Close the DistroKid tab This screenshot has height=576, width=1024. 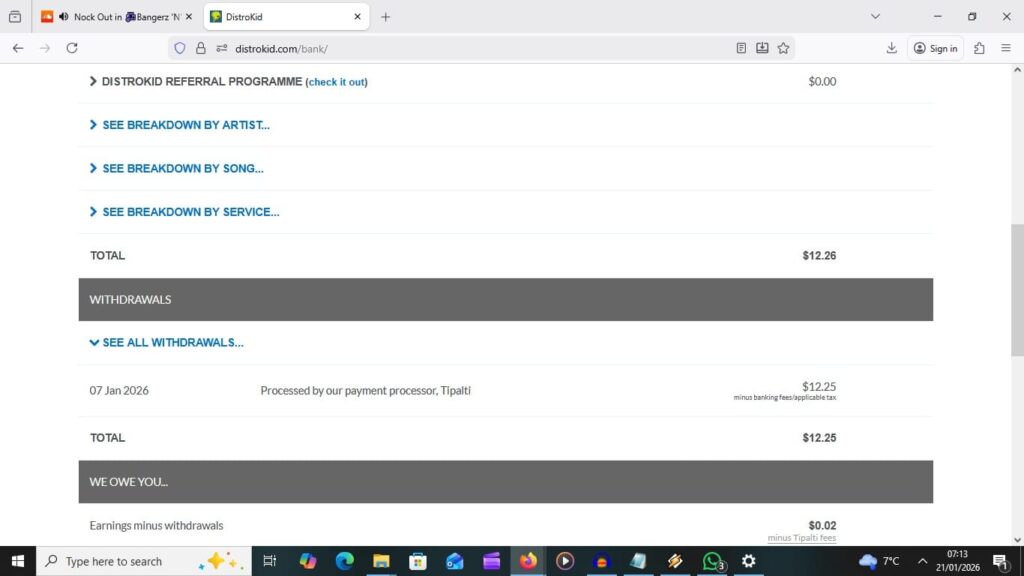[x=357, y=17]
